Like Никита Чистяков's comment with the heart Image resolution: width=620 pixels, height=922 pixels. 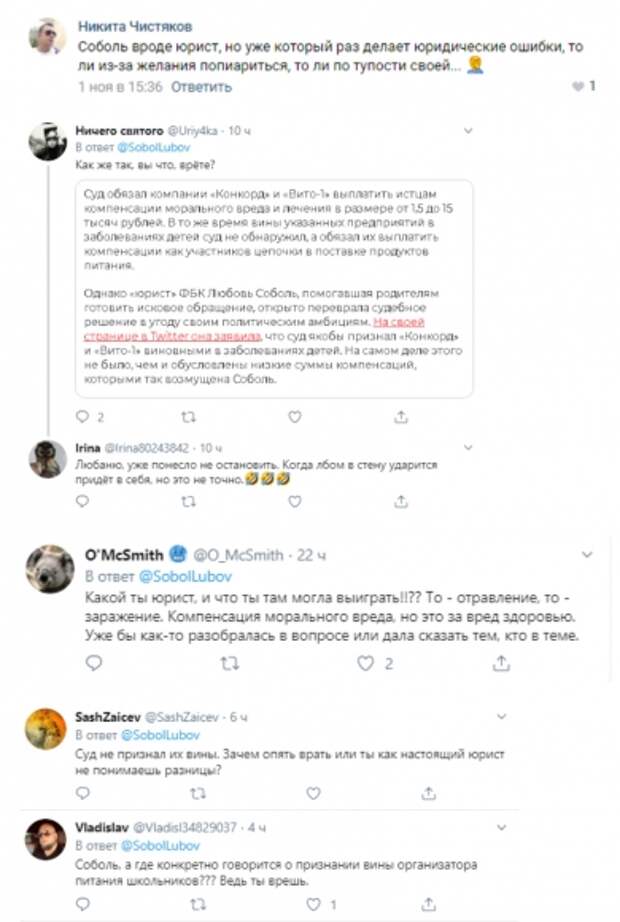577,86
